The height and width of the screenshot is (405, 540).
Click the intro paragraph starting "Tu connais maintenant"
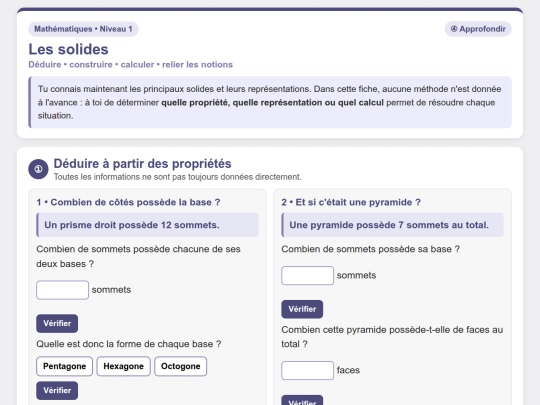point(269,102)
